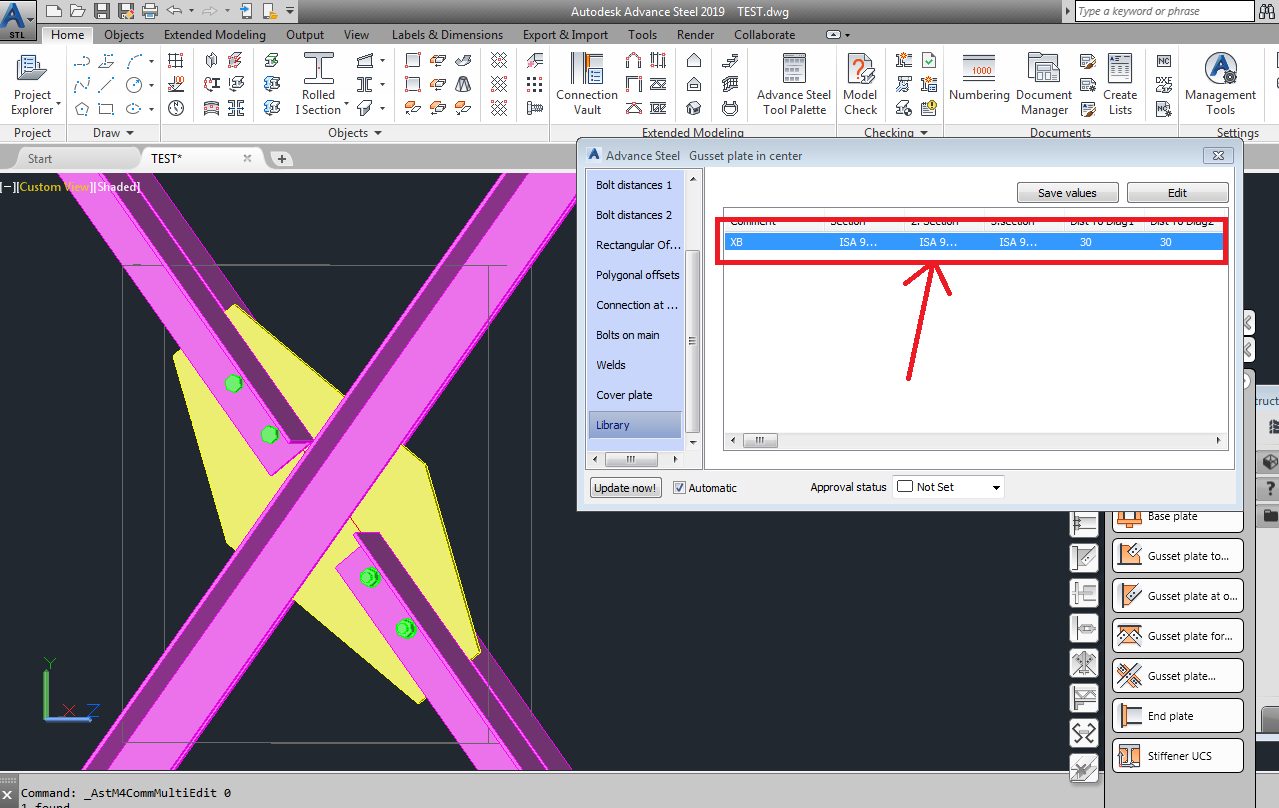Click the keyword search field
This screenshot has width=1279, height=808.
point(1164,11)
